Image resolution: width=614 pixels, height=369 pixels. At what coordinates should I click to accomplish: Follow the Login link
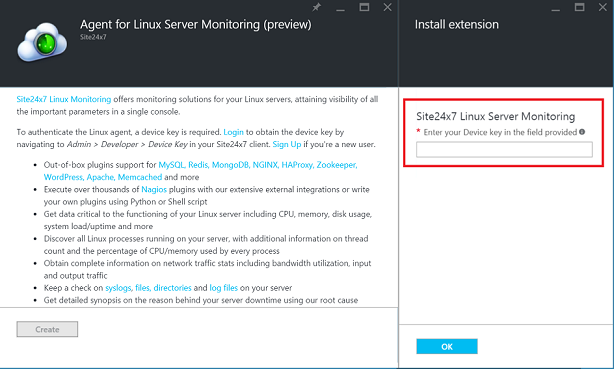point(233,132)
